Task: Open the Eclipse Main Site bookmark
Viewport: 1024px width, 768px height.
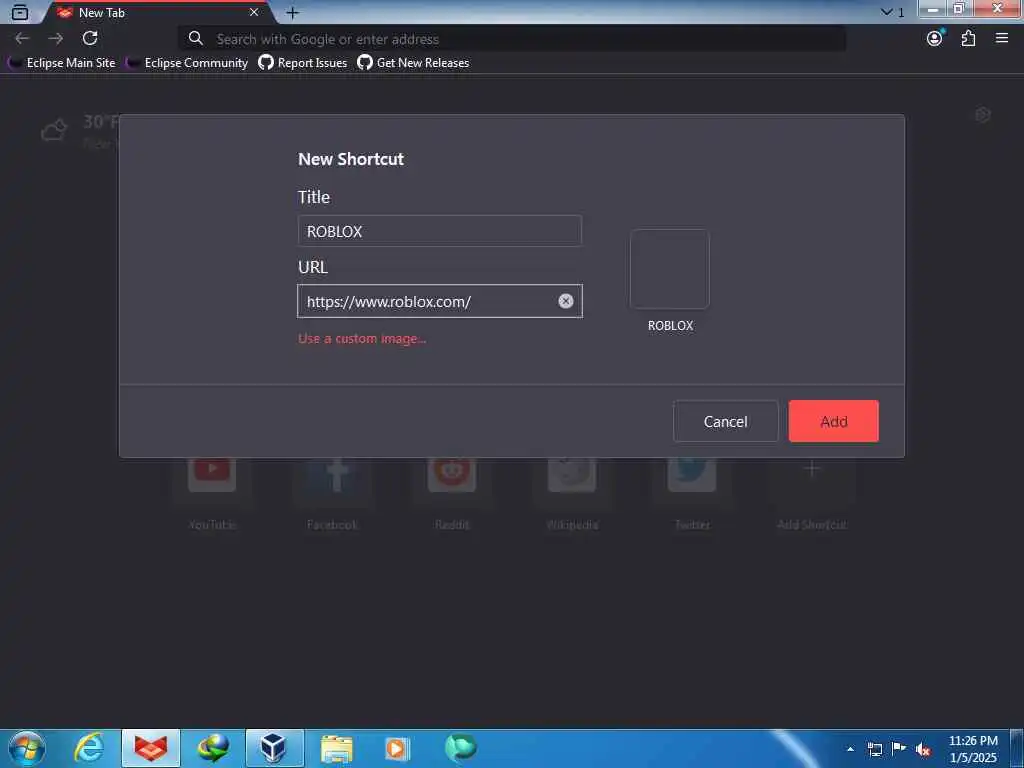Action: (61, 63)
